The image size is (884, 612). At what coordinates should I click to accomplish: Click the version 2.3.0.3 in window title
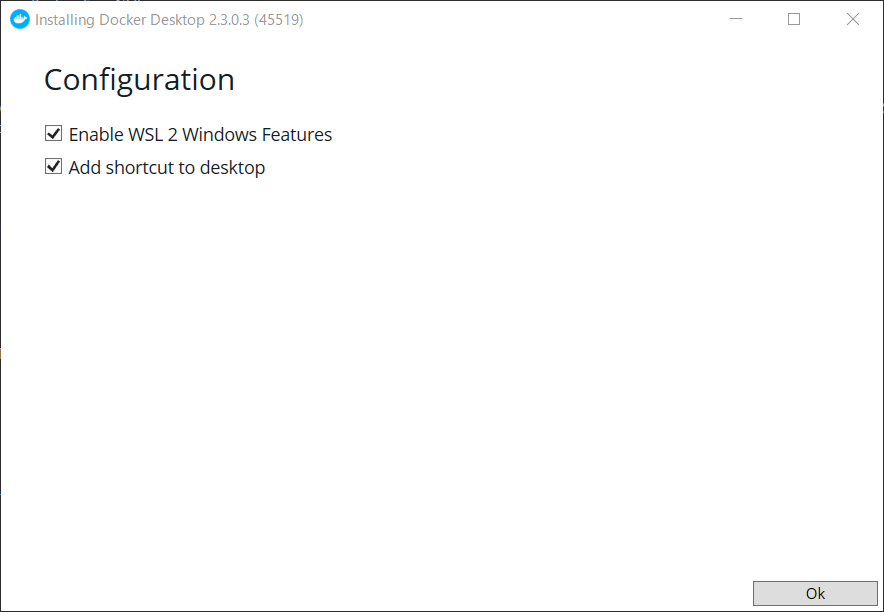pyautogui.click(x=229, y=20)
